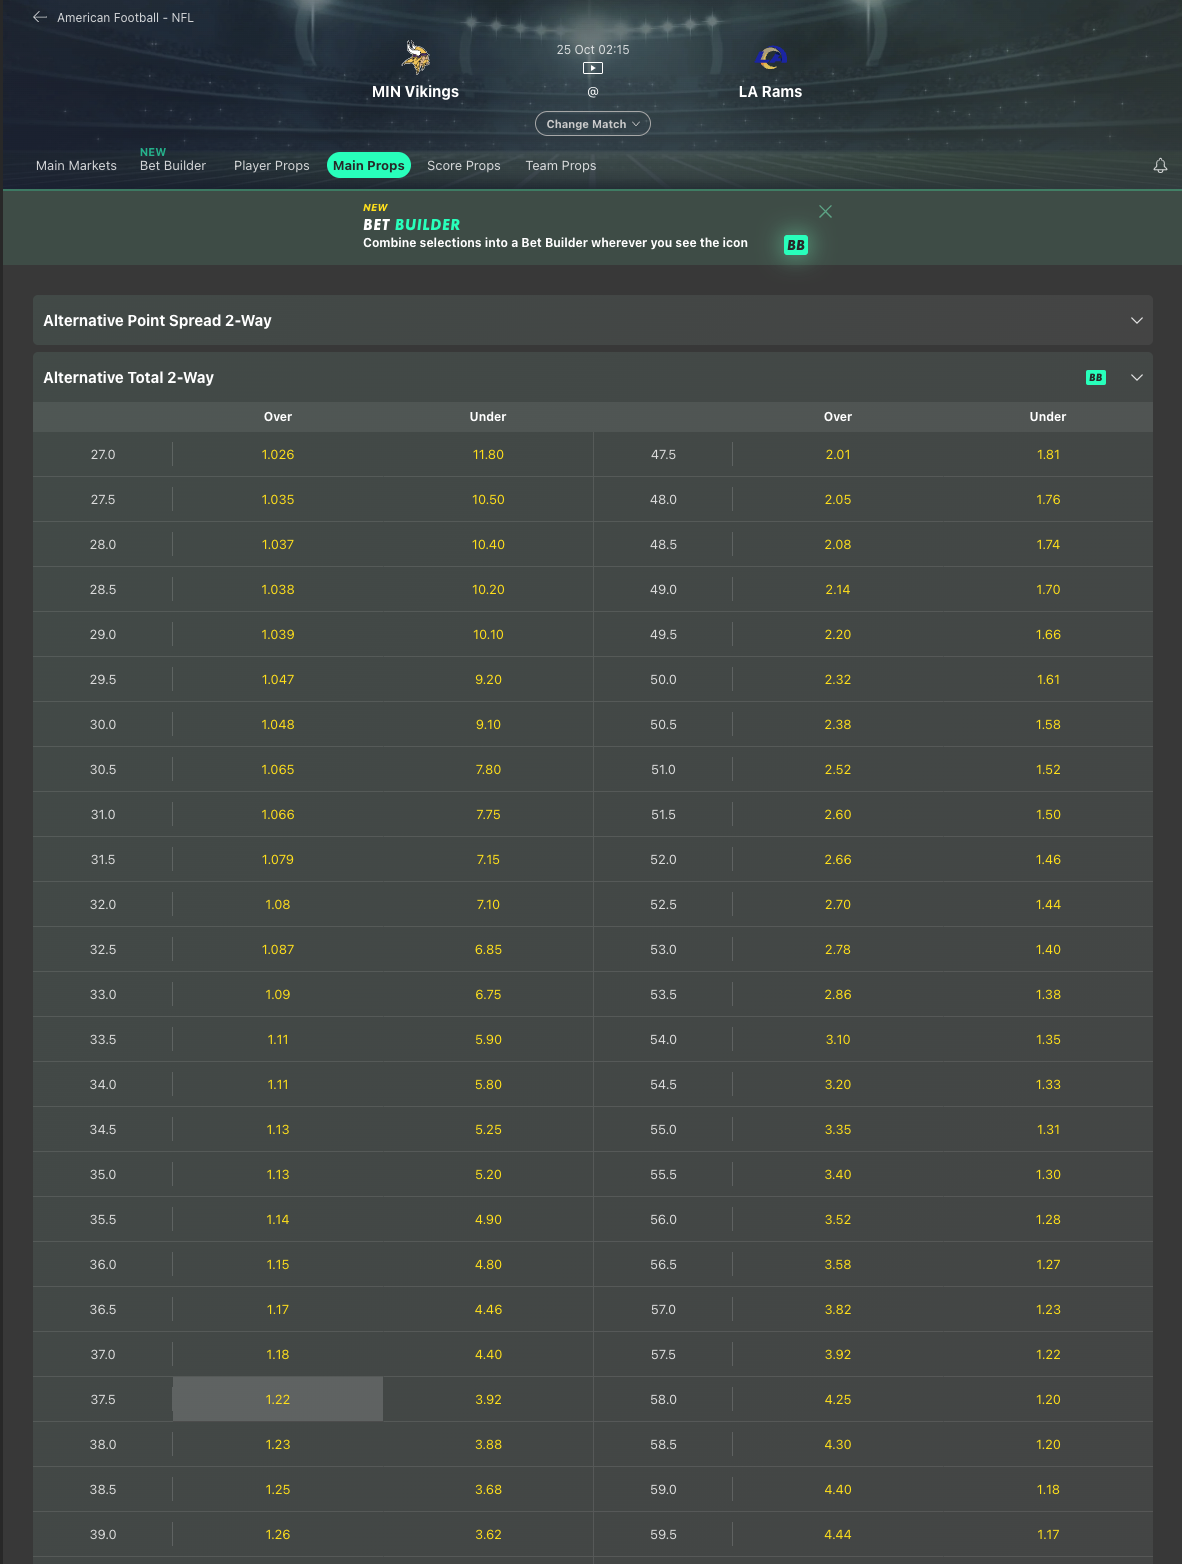This screenshot has width=1182, height=1564.
Task: Click the 48.5 total line label
Action: click(663, 544)
